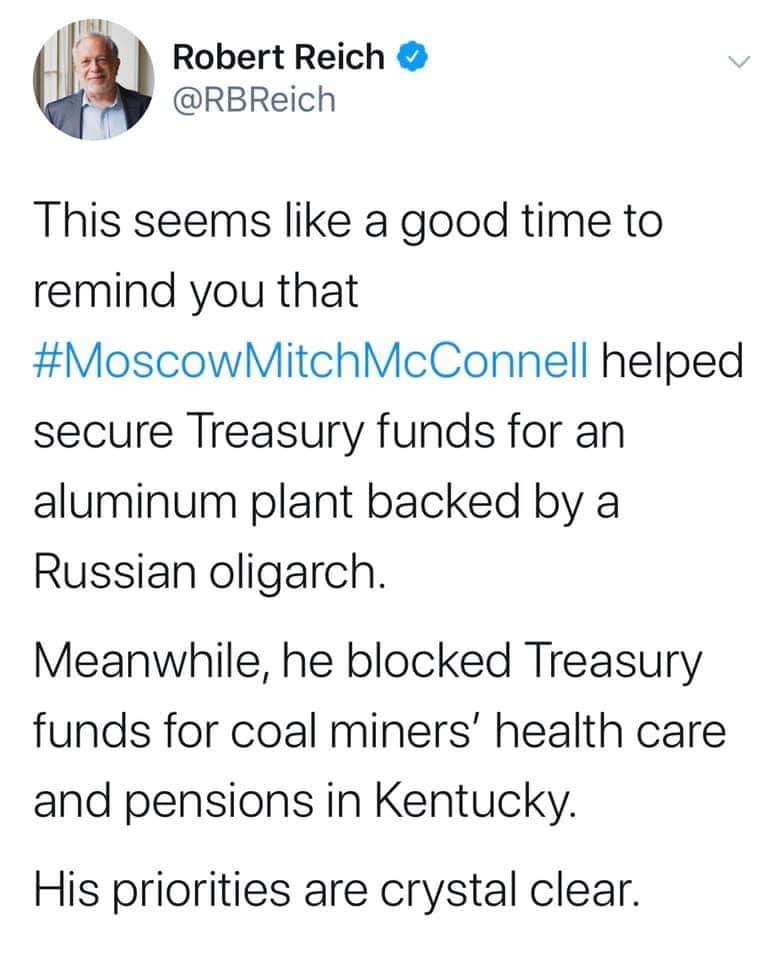Click the word "Kentucky" in the tweet
Screen dimensions: 782x960
point(473,803)
